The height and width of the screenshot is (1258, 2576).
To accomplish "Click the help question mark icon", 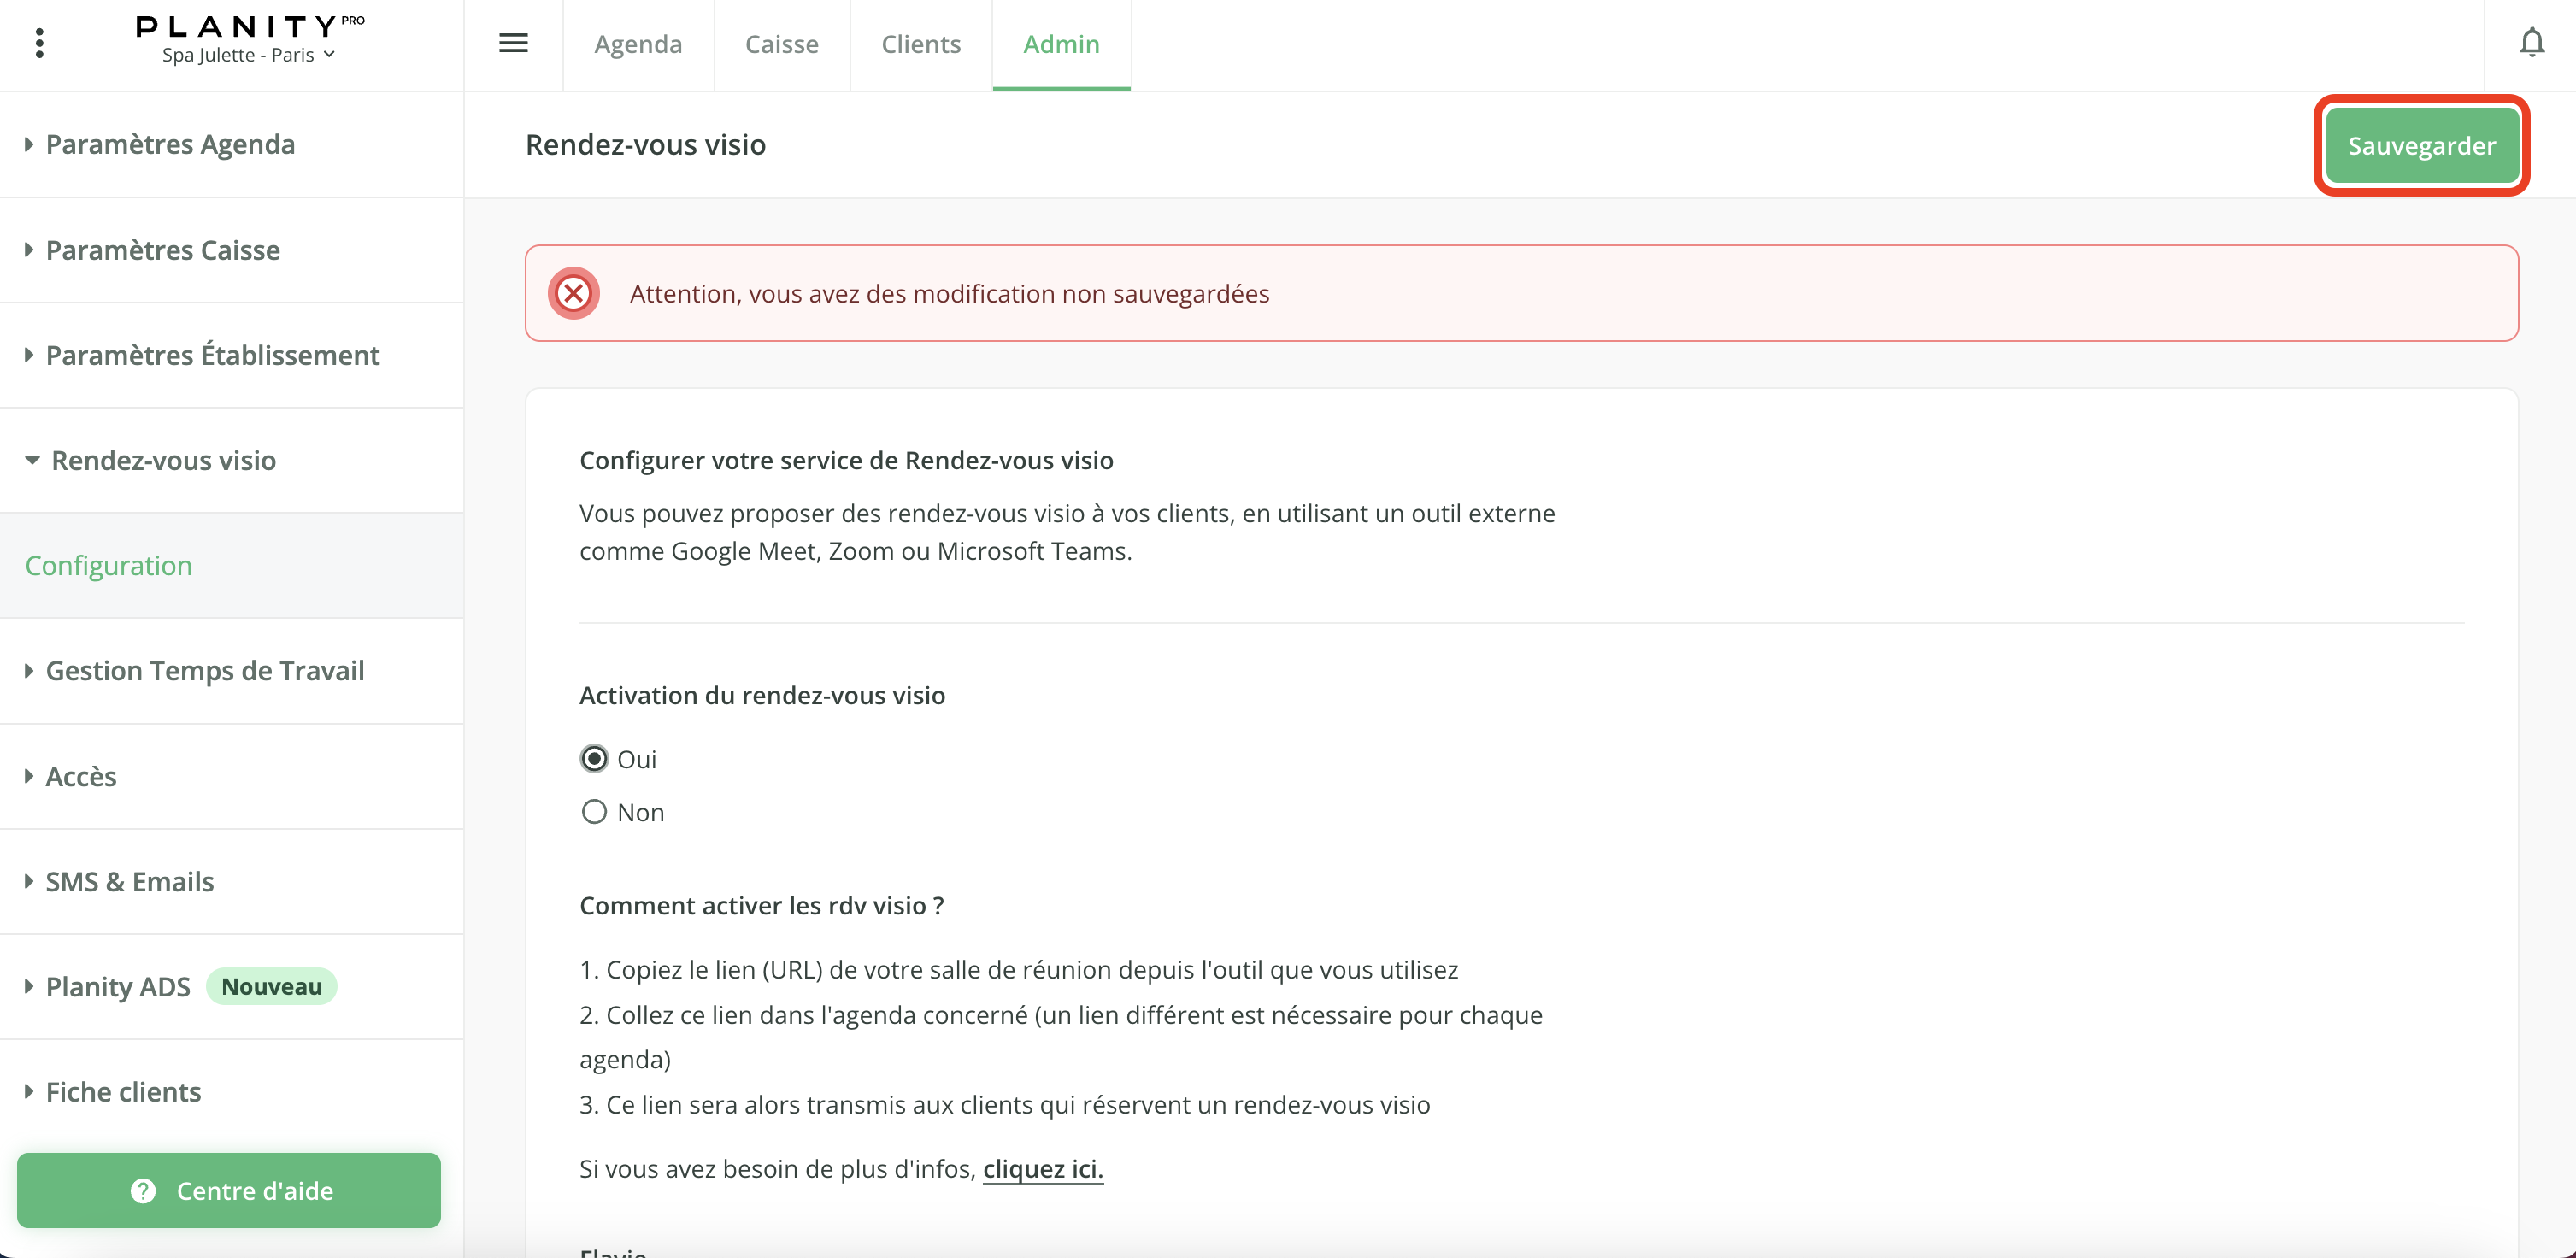I will pos(143,1191).
